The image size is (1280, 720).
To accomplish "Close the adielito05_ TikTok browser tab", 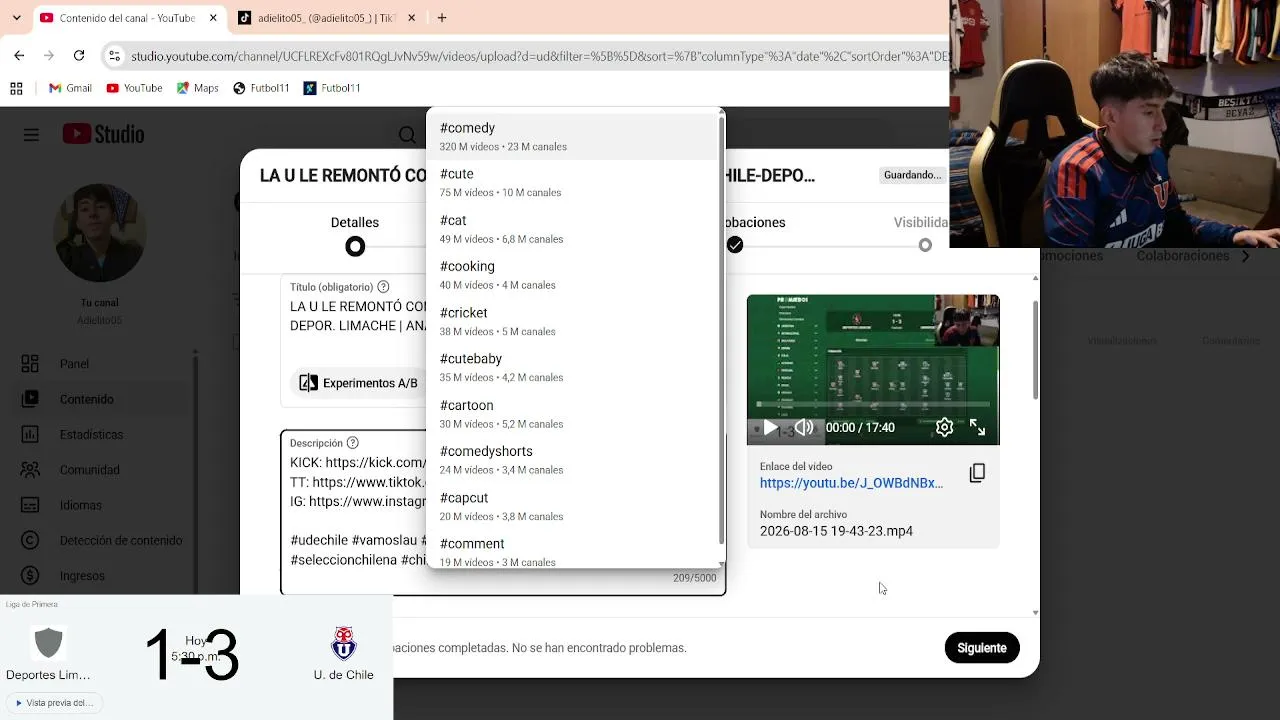I will (412, 18).
